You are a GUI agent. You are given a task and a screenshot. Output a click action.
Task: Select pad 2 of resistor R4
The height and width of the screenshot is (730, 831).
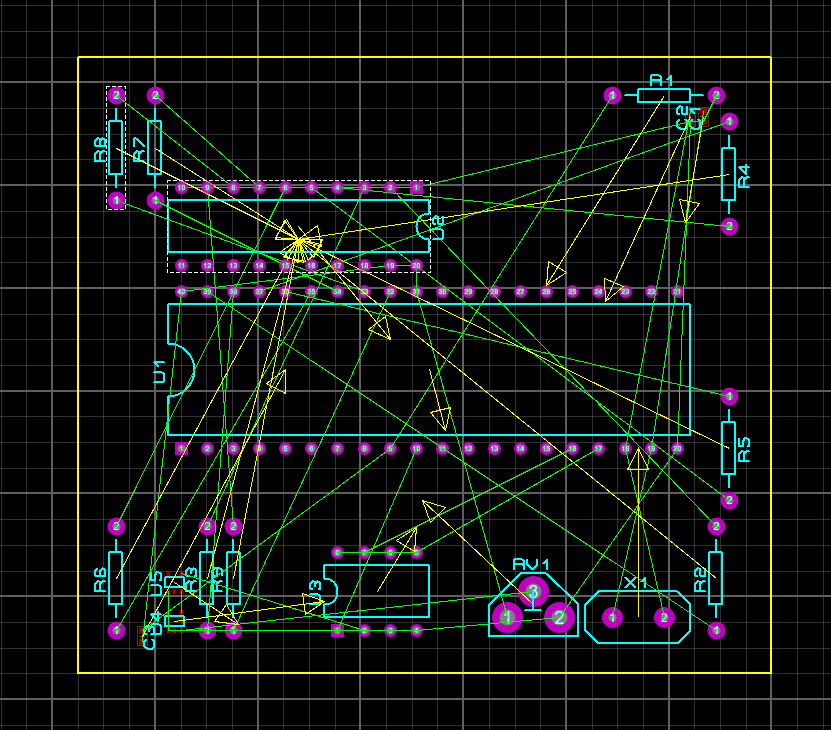(729, 226)
